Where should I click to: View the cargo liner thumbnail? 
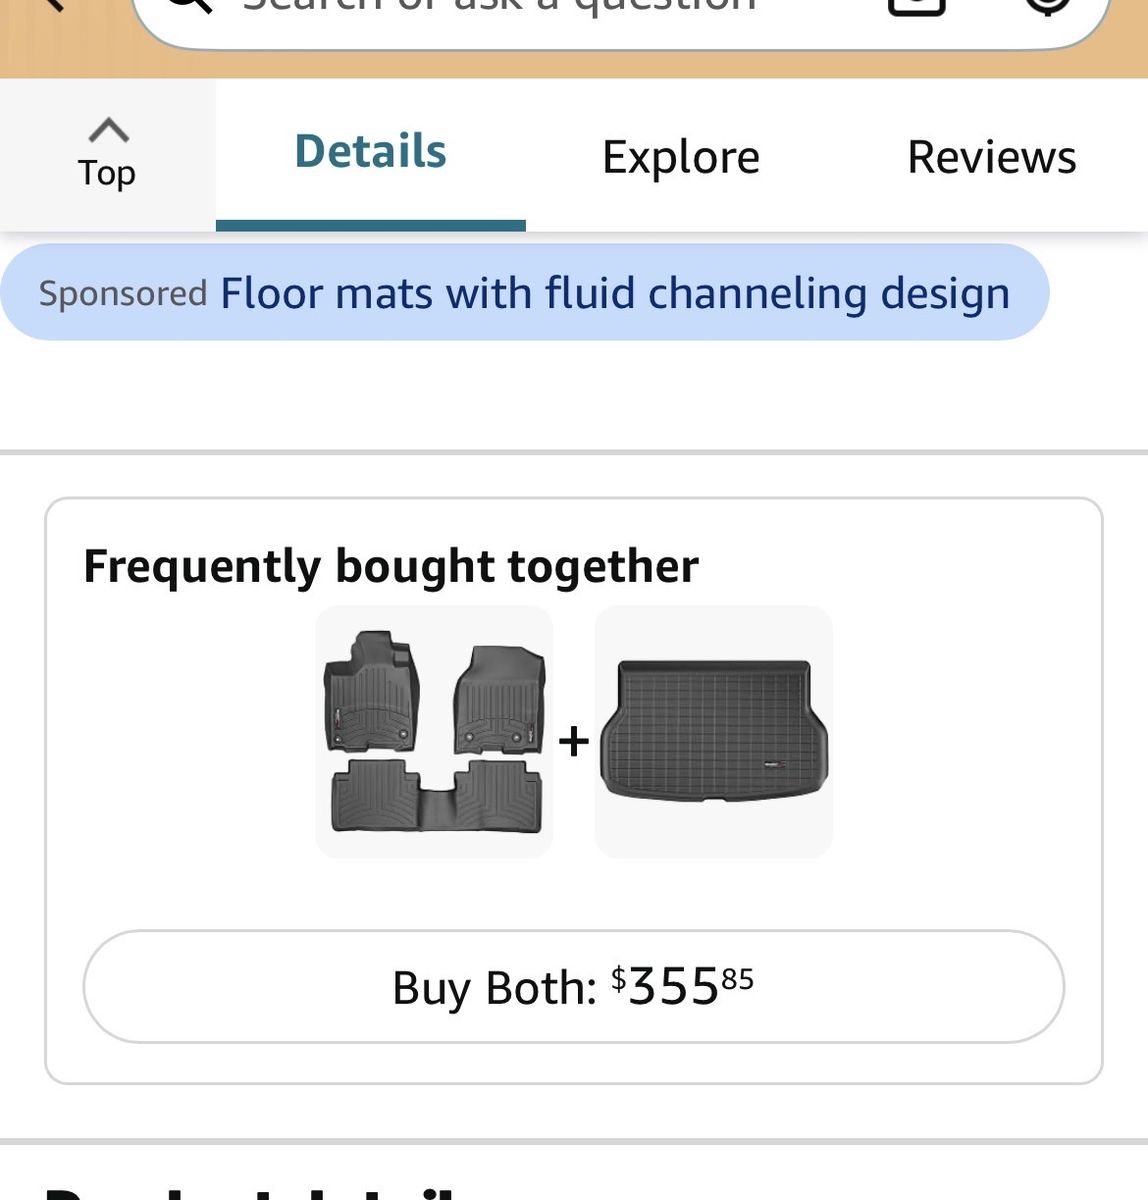click(x=714, y=732)
